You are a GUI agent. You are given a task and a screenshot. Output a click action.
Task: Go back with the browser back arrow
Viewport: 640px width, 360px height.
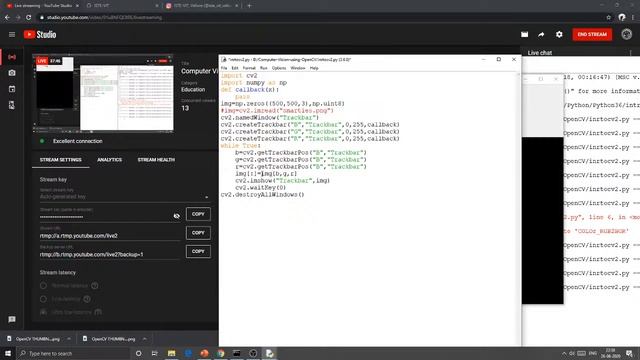(7, 18)
